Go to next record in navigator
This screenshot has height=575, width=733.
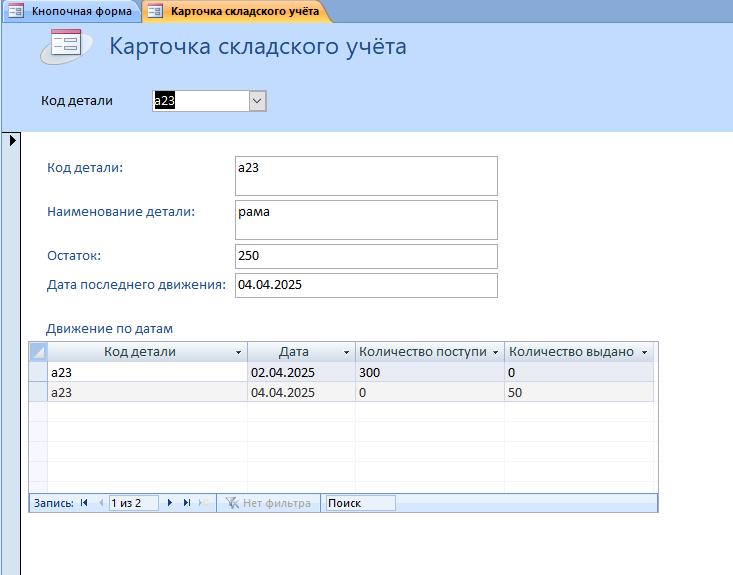pos(170,503)
